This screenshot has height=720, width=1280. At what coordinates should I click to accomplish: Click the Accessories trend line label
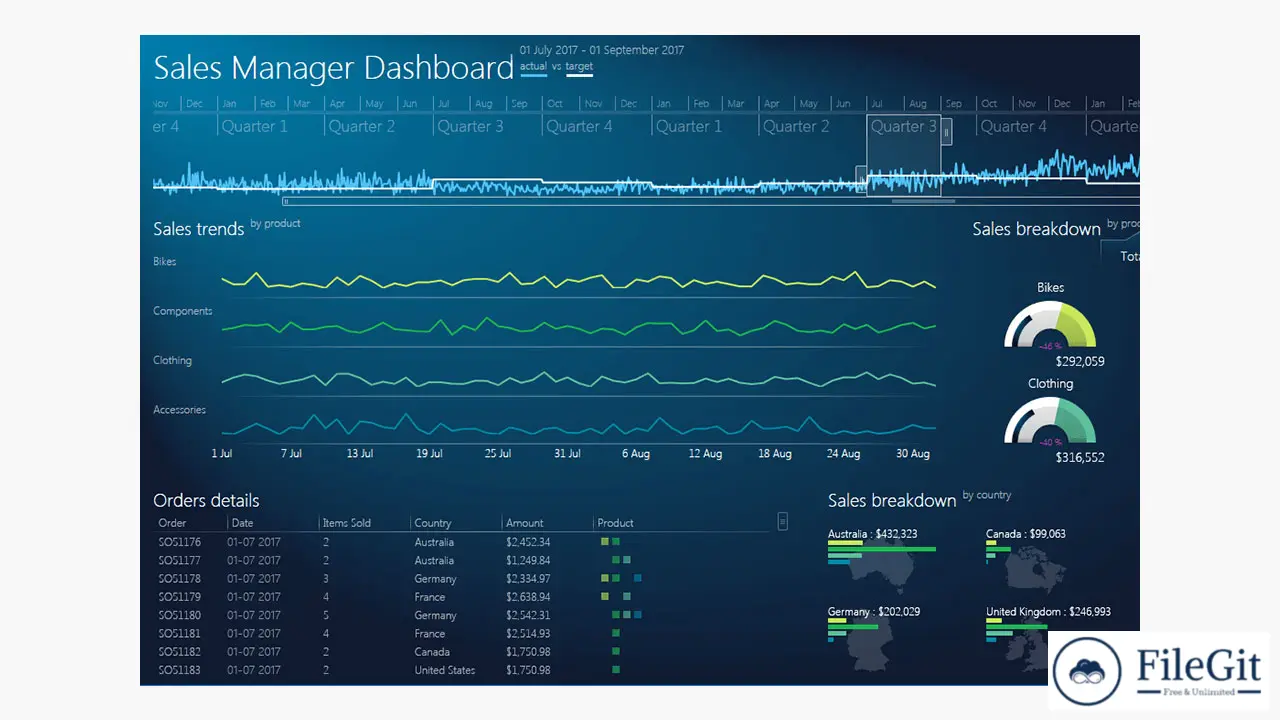(x=179, y=410)
